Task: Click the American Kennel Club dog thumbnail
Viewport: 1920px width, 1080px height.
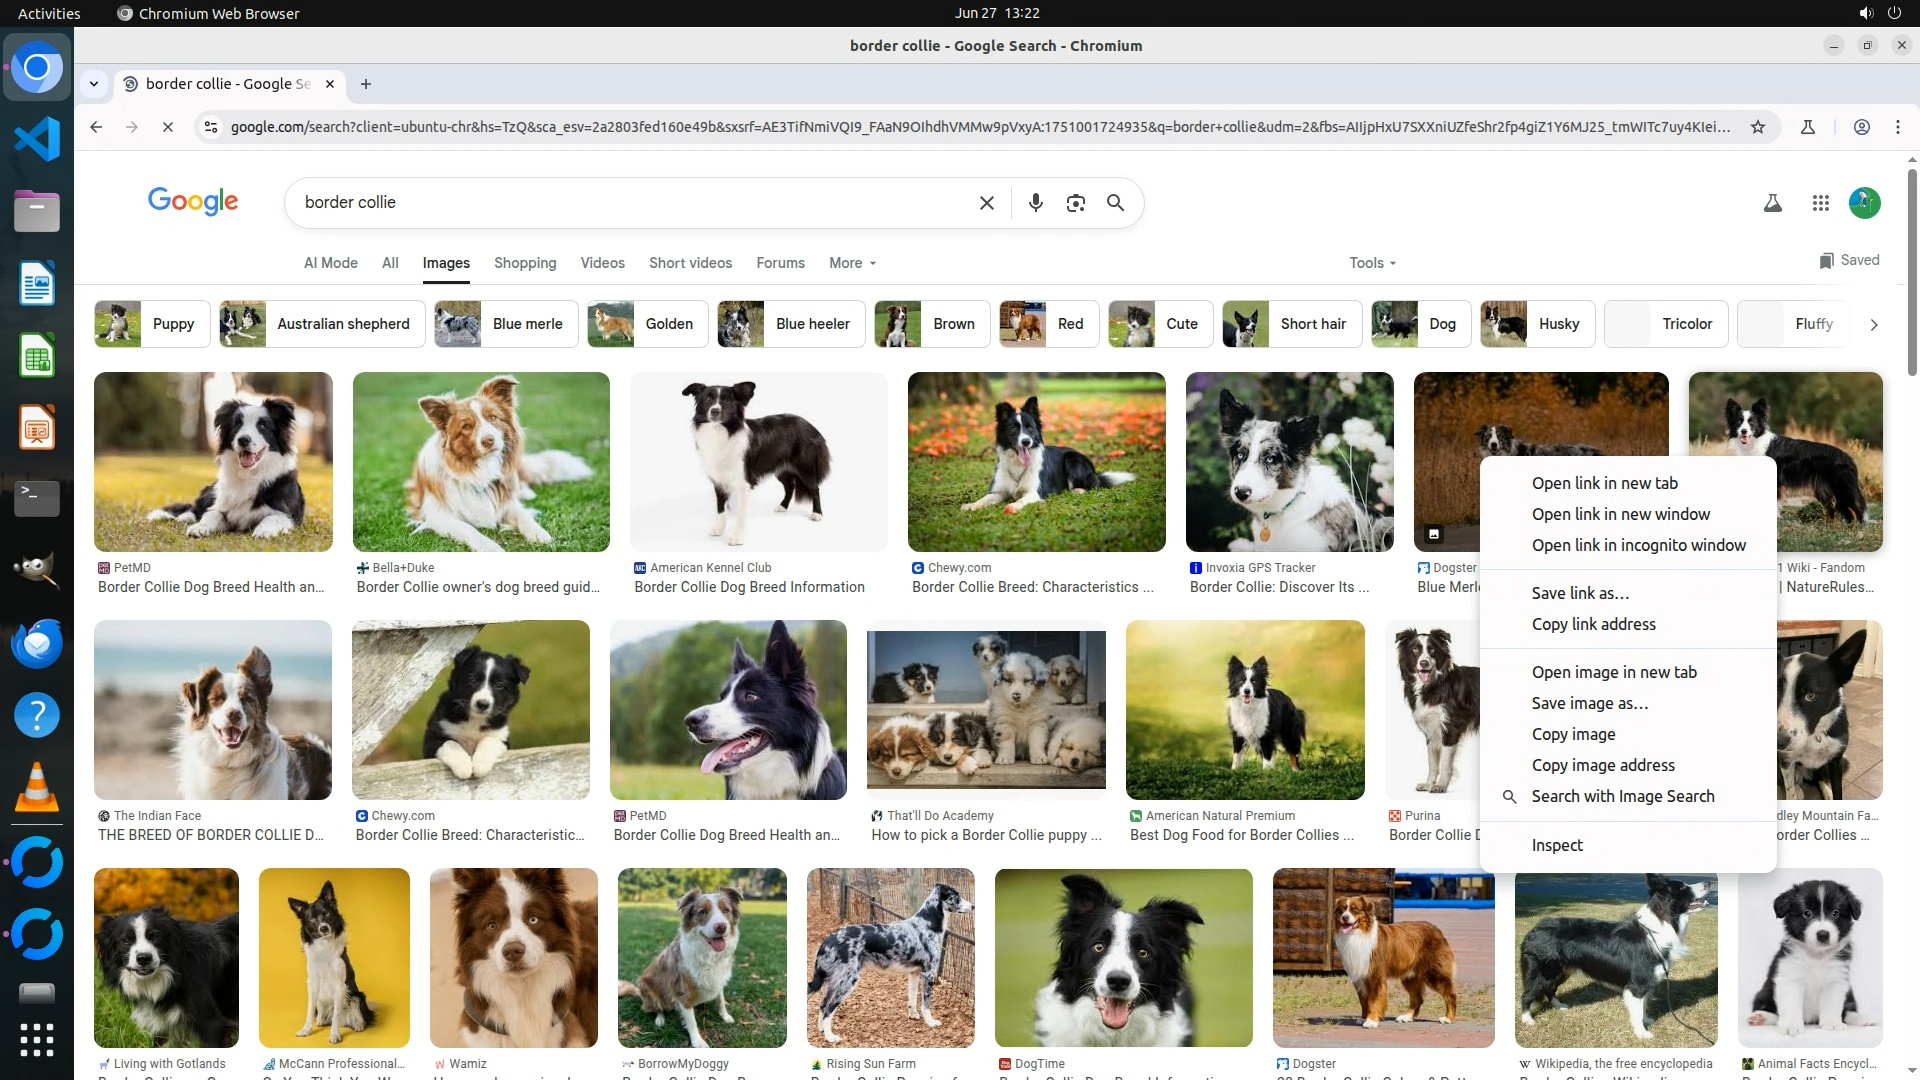Action: [x=758, y=461]
